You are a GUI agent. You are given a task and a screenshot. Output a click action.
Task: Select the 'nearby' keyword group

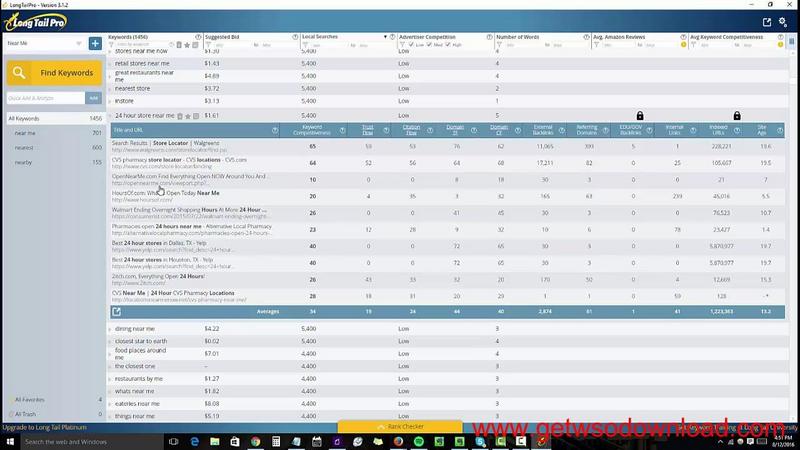coord(55,162)
